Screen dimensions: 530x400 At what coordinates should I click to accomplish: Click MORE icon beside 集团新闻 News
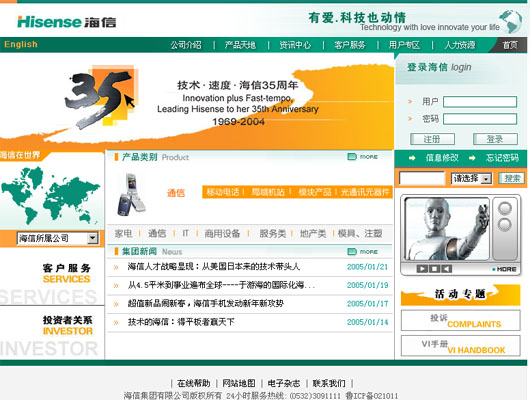(363, 252)
